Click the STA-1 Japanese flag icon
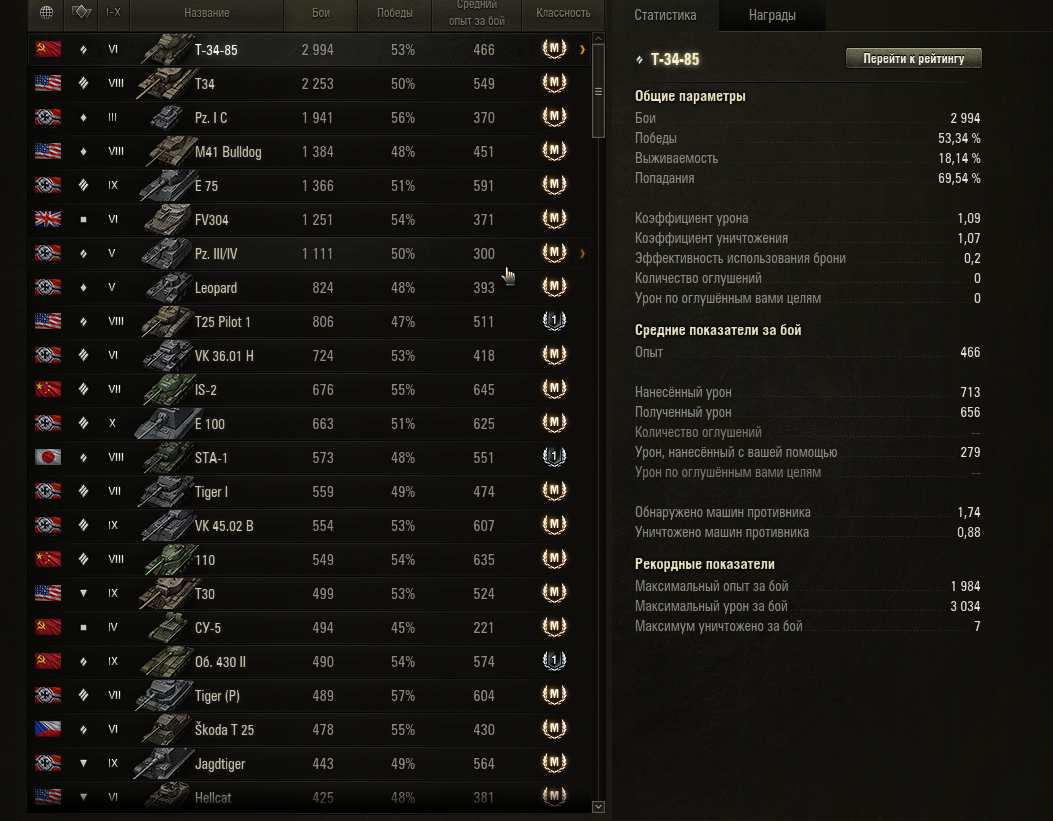The height and width of the screenshot is (821, 1053). click(48, 457)
